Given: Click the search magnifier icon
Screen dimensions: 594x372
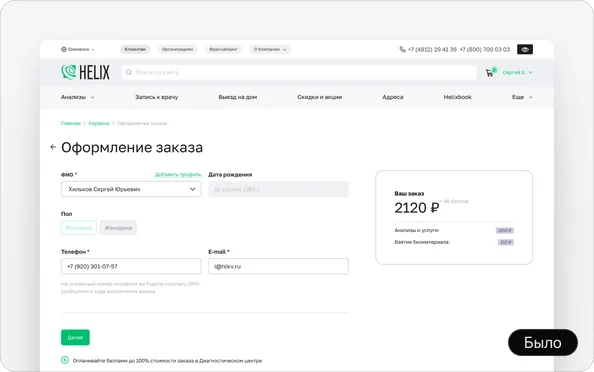Looking at the screenshot, I should point(129,72).
